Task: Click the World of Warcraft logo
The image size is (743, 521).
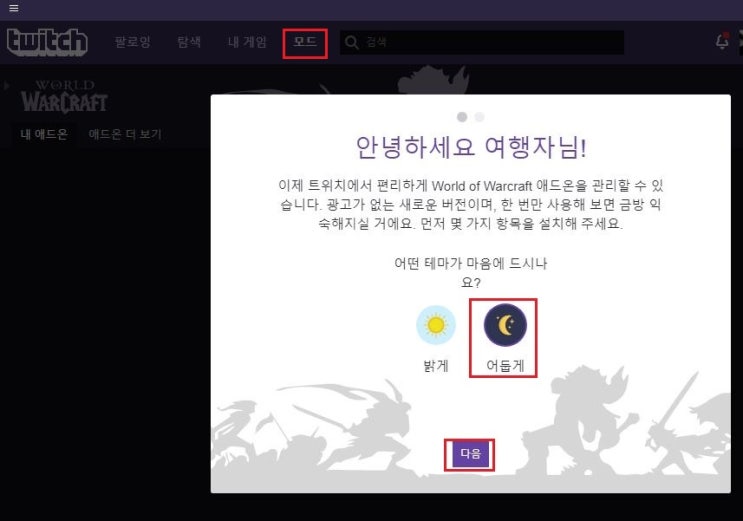Action: point(64,97)
